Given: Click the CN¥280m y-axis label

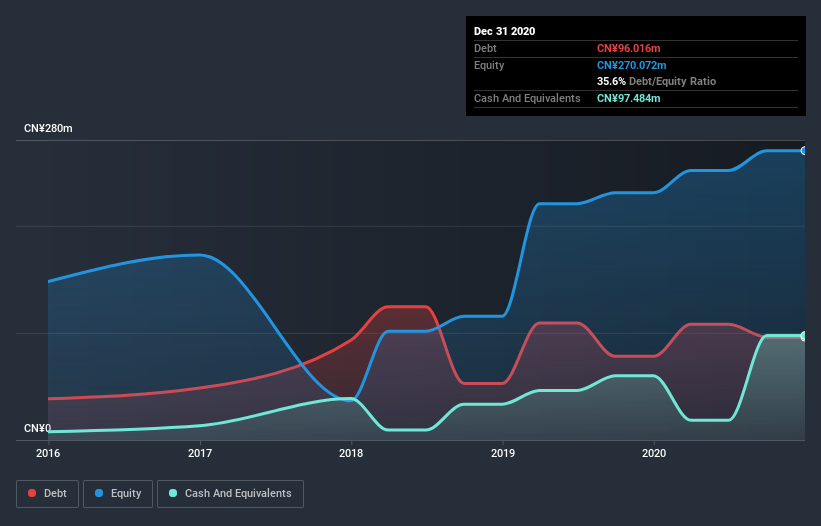Looking at the screenshot, I should point(48,128).
